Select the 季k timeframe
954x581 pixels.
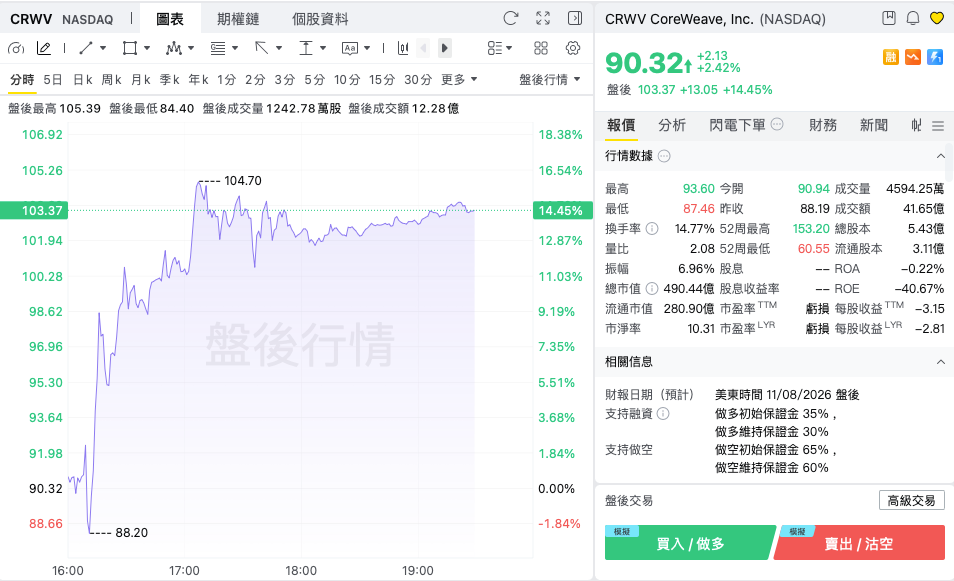[169, 80]
